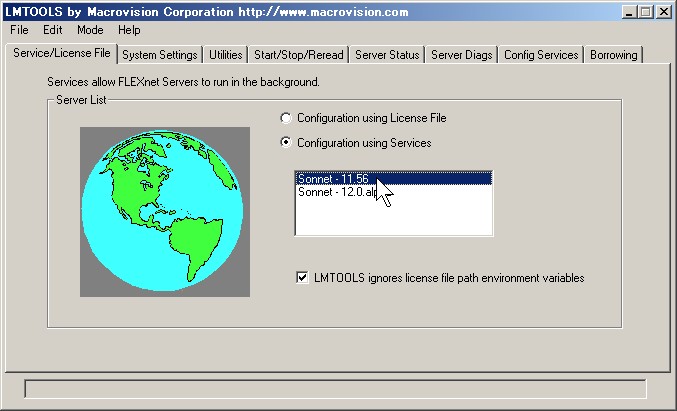Click the status bar field
Screen dimensions: 677x411
tap(335, 389)
